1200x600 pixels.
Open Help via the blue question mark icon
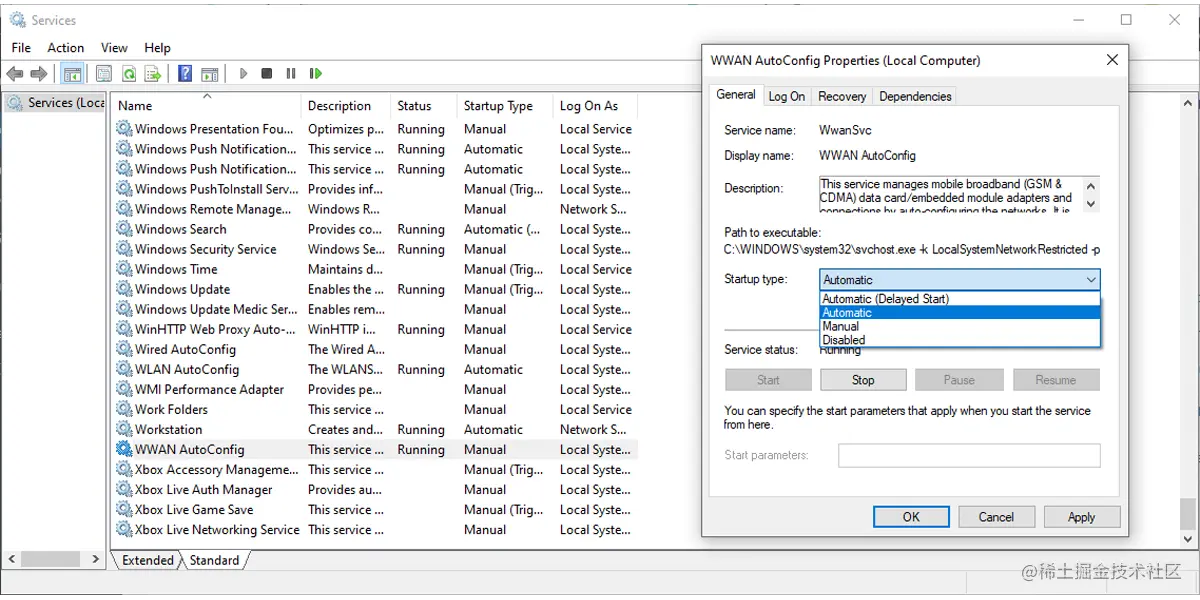pos(185,73)
